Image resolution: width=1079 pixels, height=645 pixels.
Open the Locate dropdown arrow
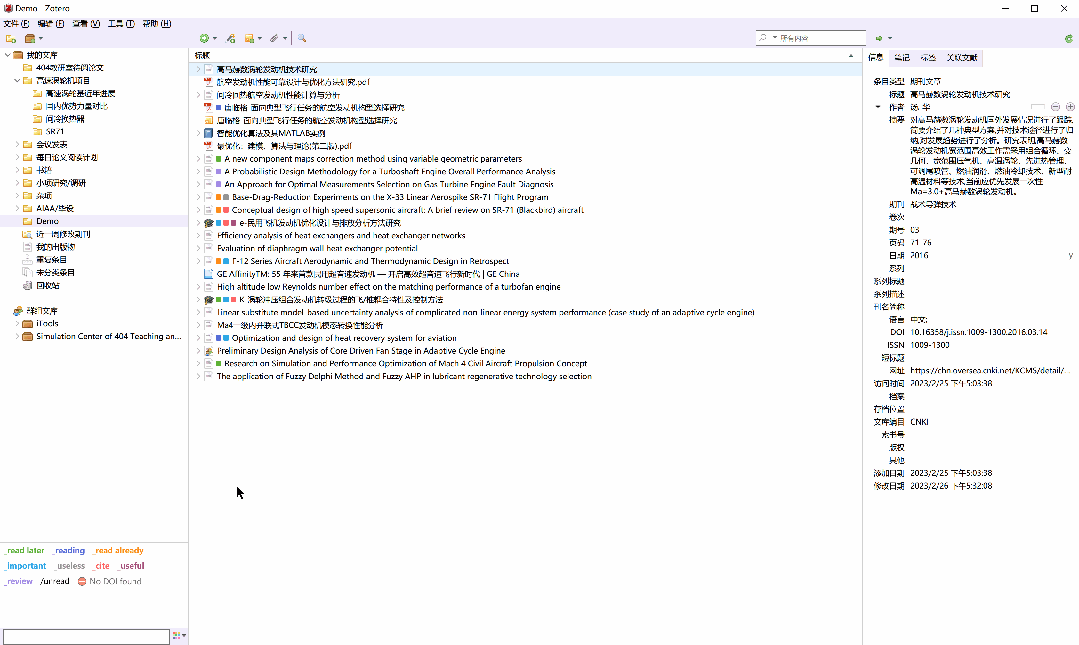click(x=890, y=39)
